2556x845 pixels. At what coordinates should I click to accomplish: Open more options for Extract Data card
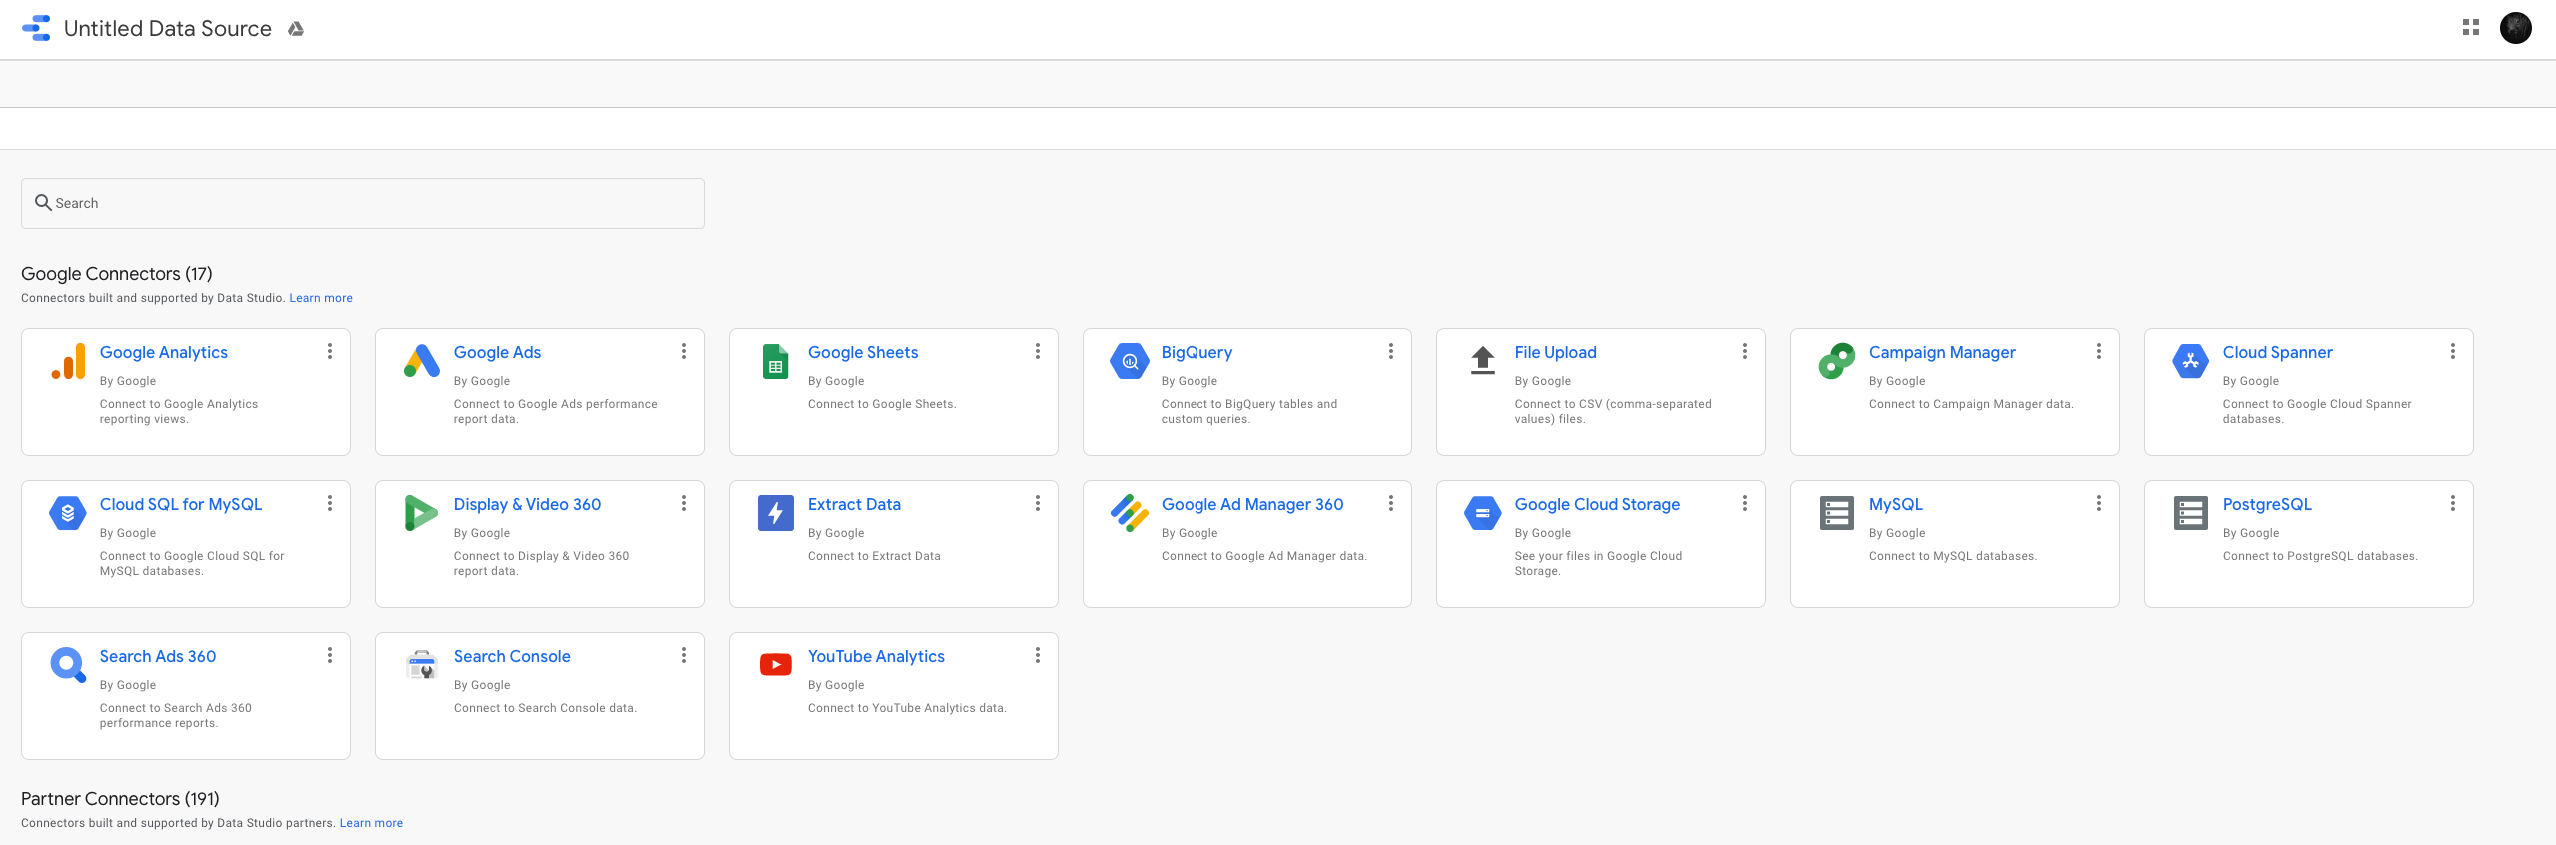point(1038,504)
